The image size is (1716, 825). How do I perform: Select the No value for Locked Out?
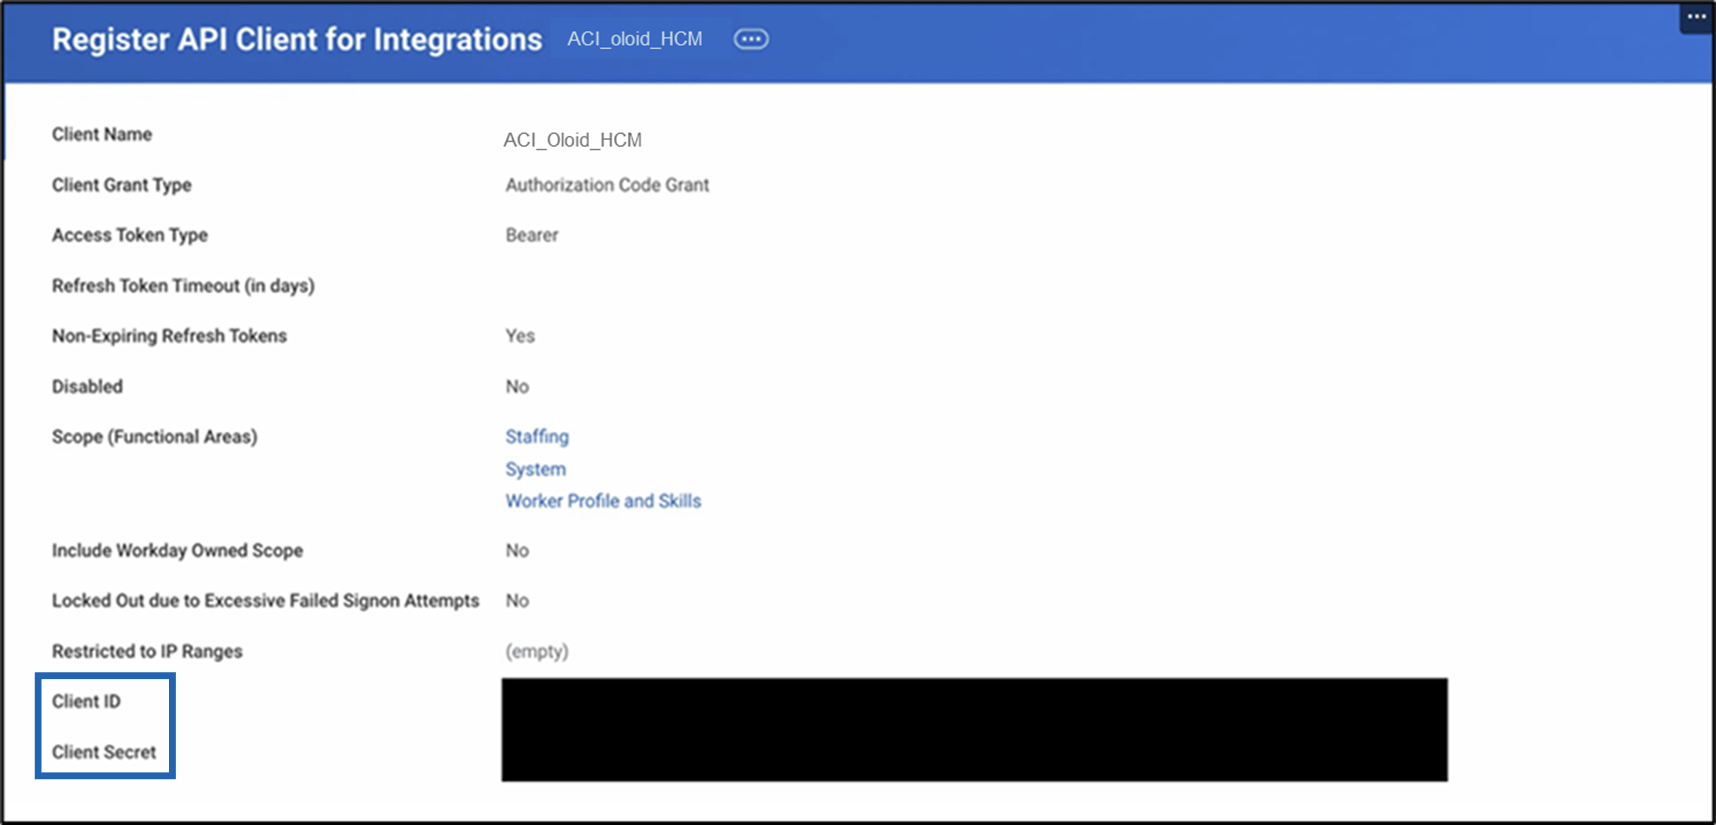coord(517,600)
